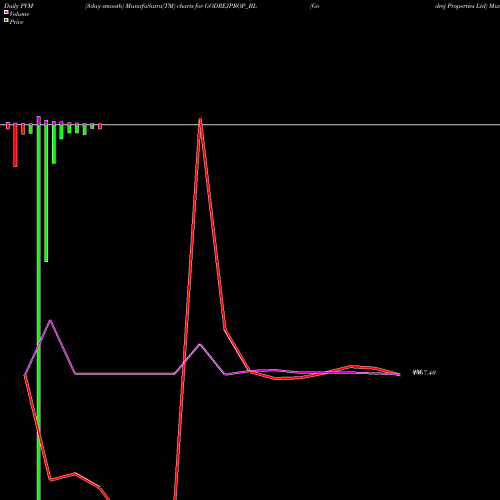
Task: Click the 'Properties Ltd' company name text
Action: coord(467,6)
